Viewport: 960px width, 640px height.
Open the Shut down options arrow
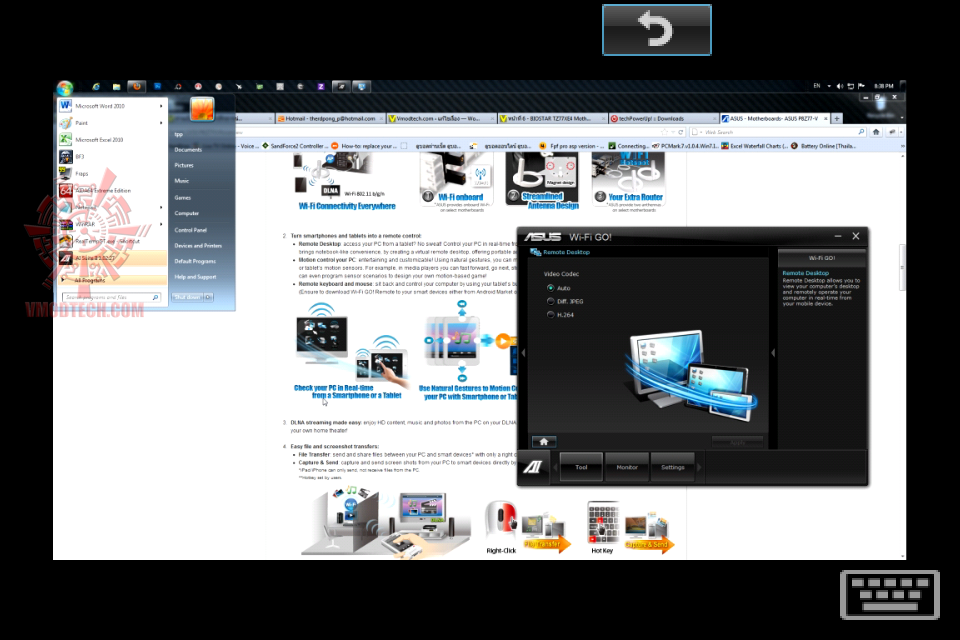[209, 297]
